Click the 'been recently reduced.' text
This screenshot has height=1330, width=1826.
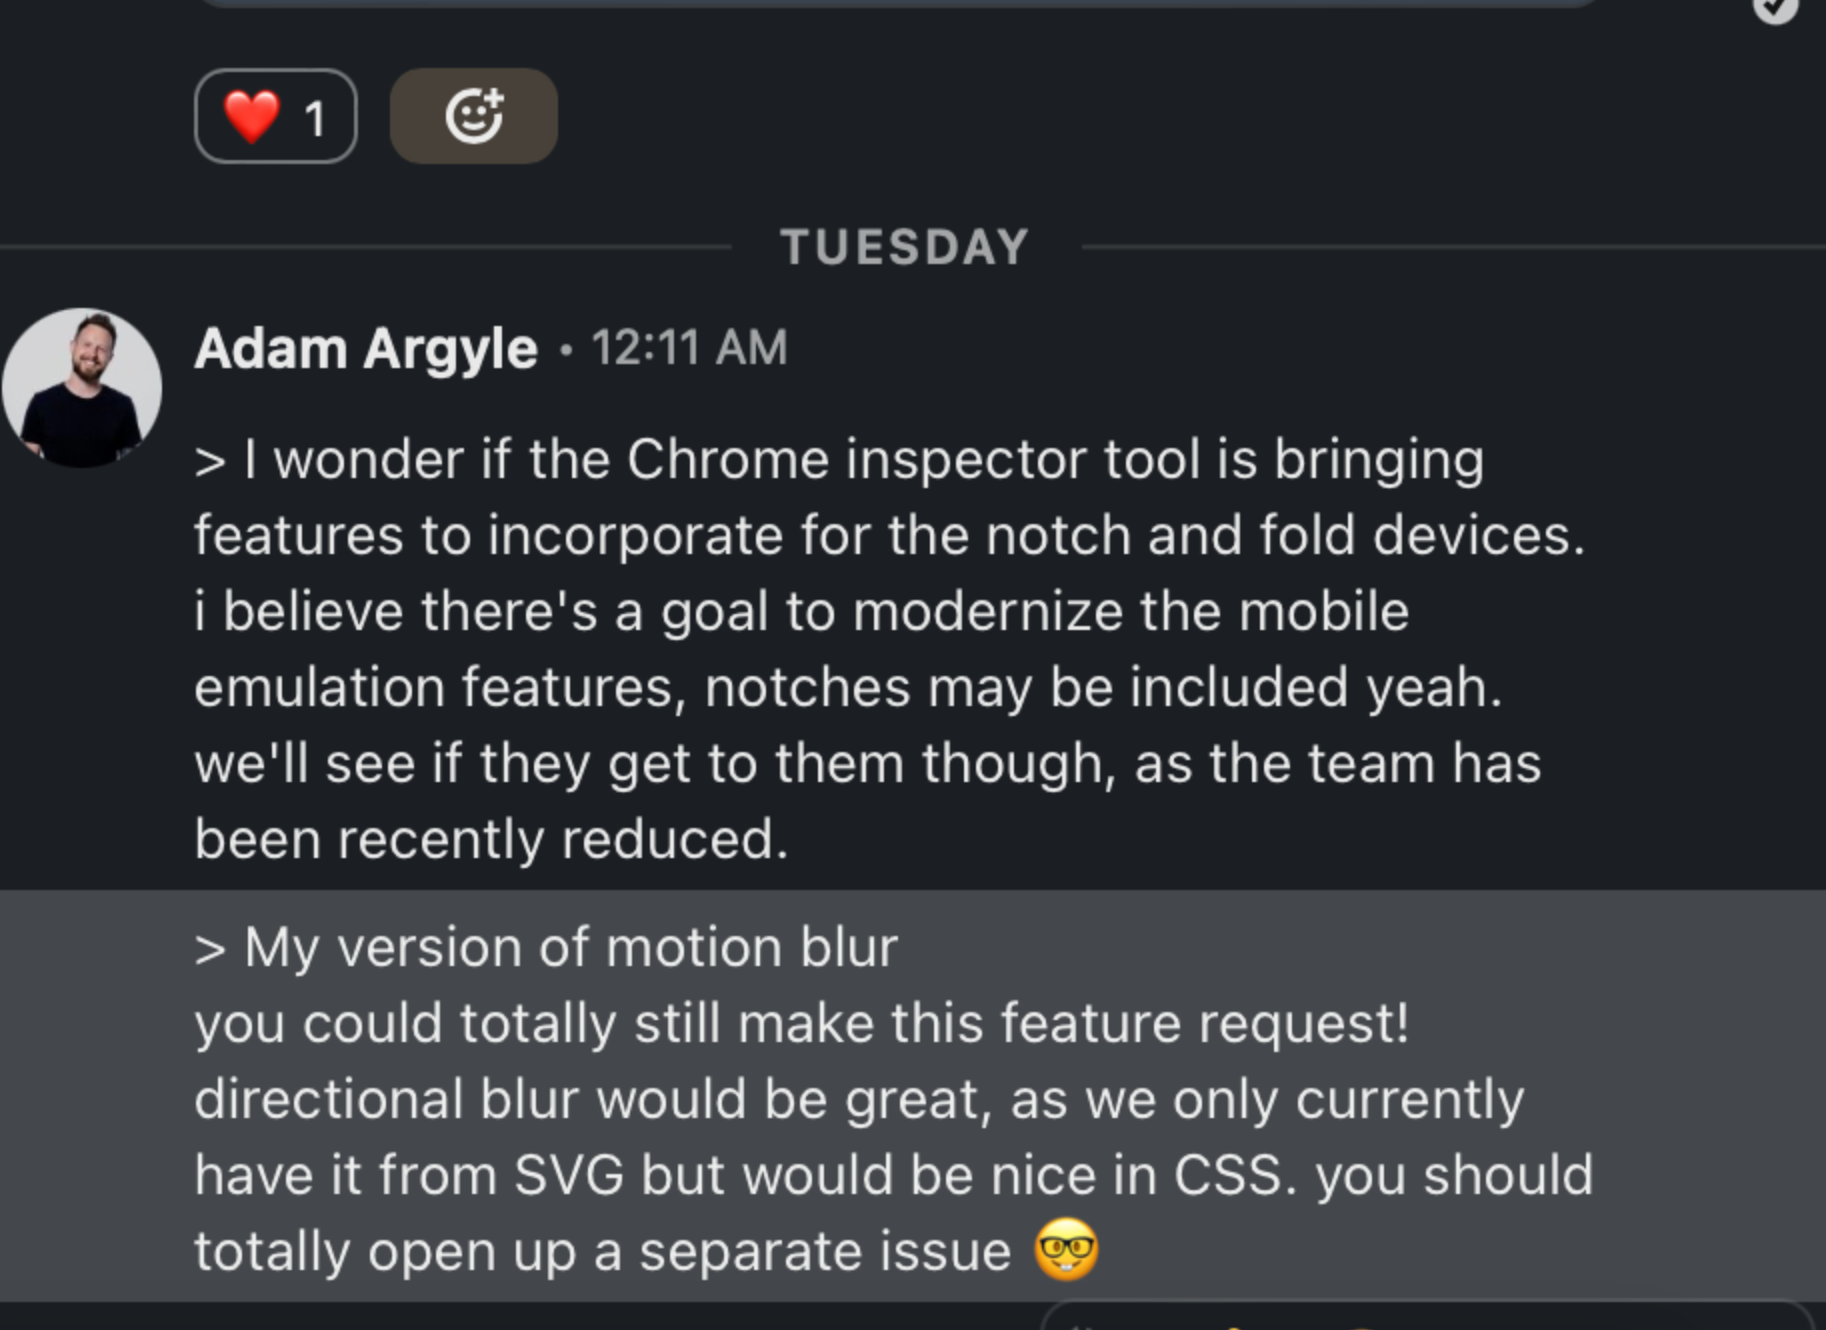[491, 839]
